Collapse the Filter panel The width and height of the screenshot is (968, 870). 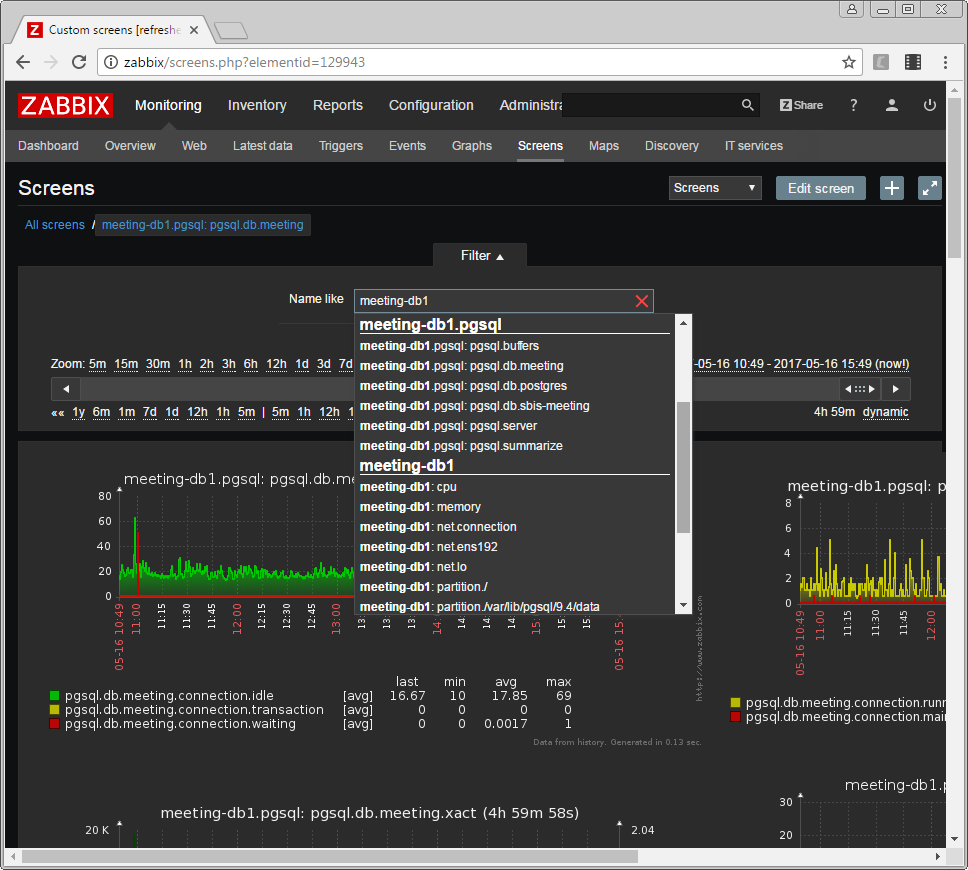coord(482,256)
